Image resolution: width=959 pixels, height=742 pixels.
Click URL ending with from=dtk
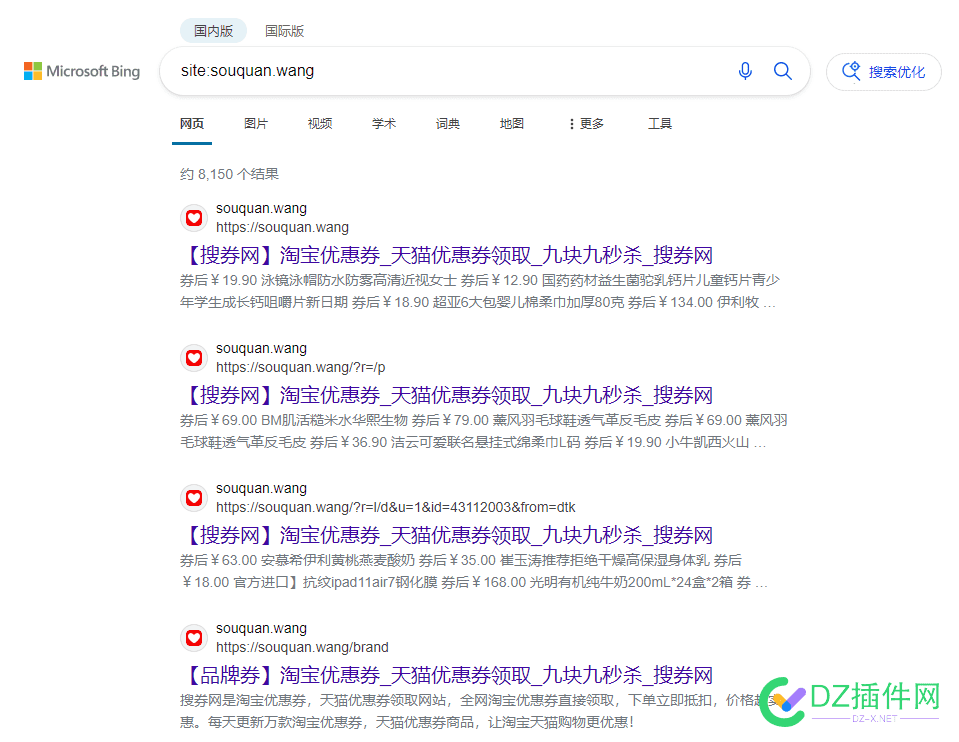[396, 508]
